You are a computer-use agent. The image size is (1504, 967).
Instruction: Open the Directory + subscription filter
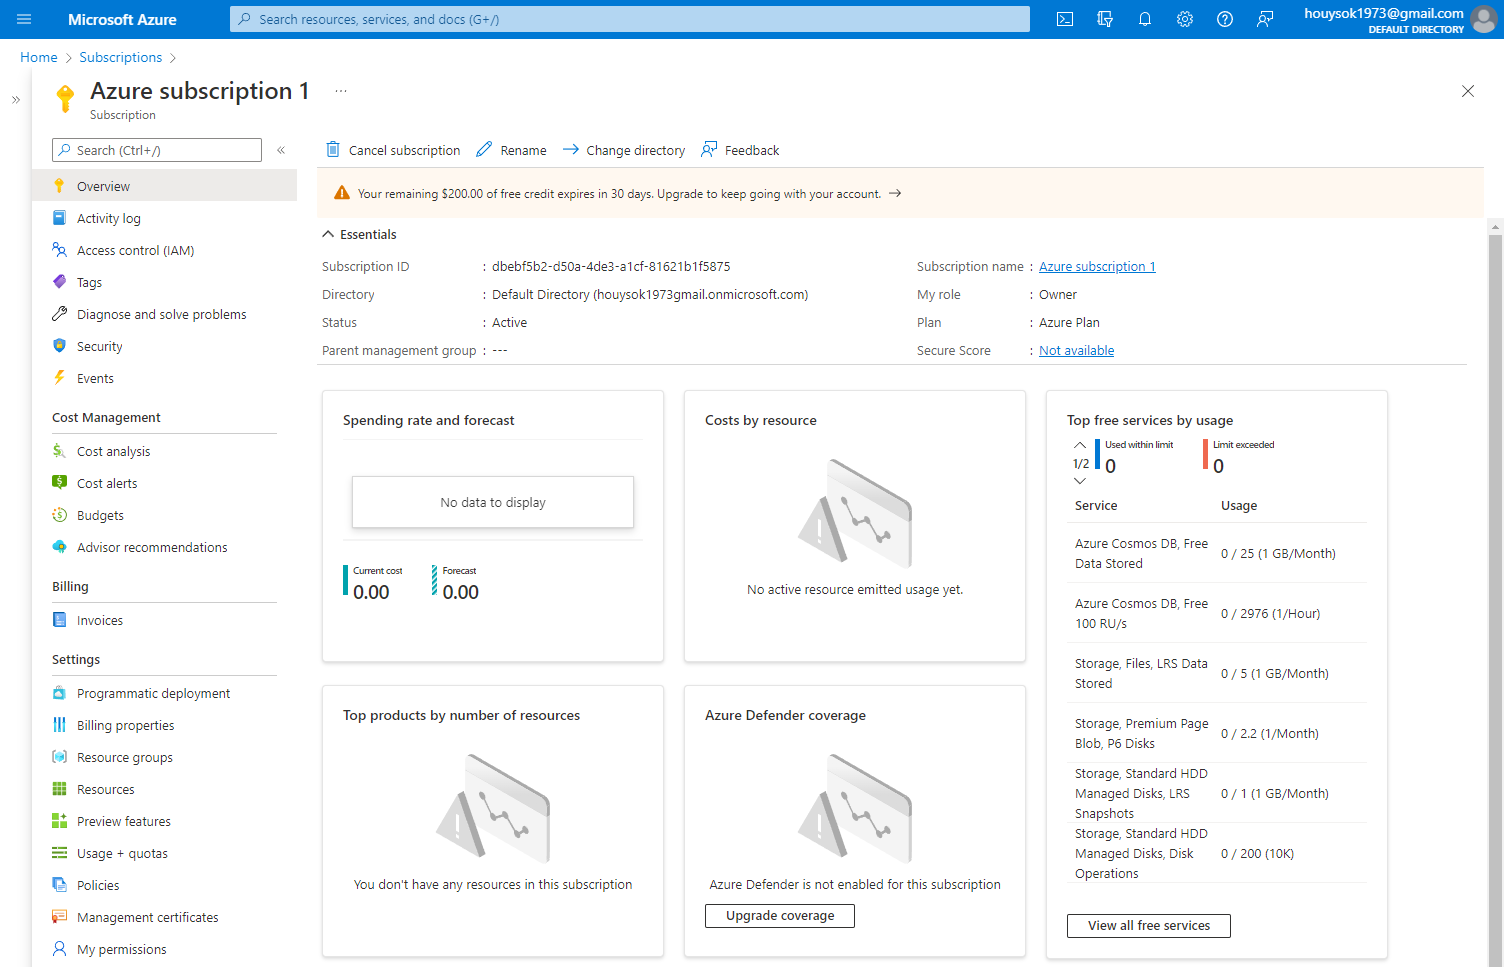1105,18
